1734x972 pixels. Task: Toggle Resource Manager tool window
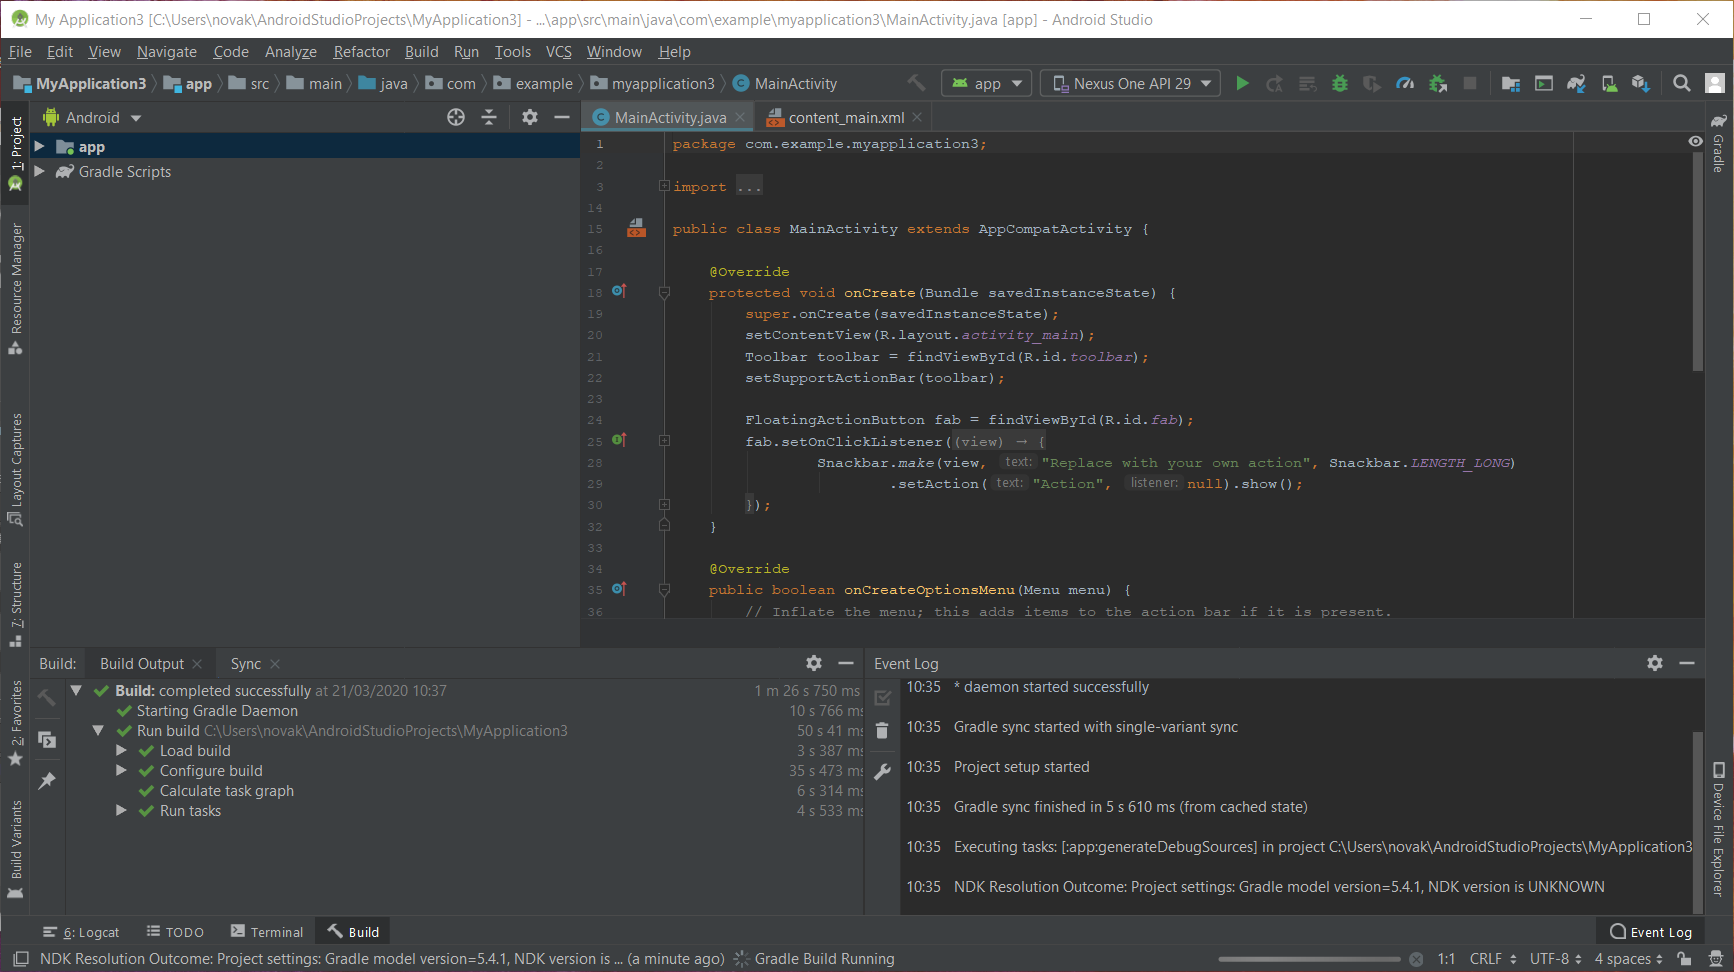pyautogui.click(x=16, y=288)
